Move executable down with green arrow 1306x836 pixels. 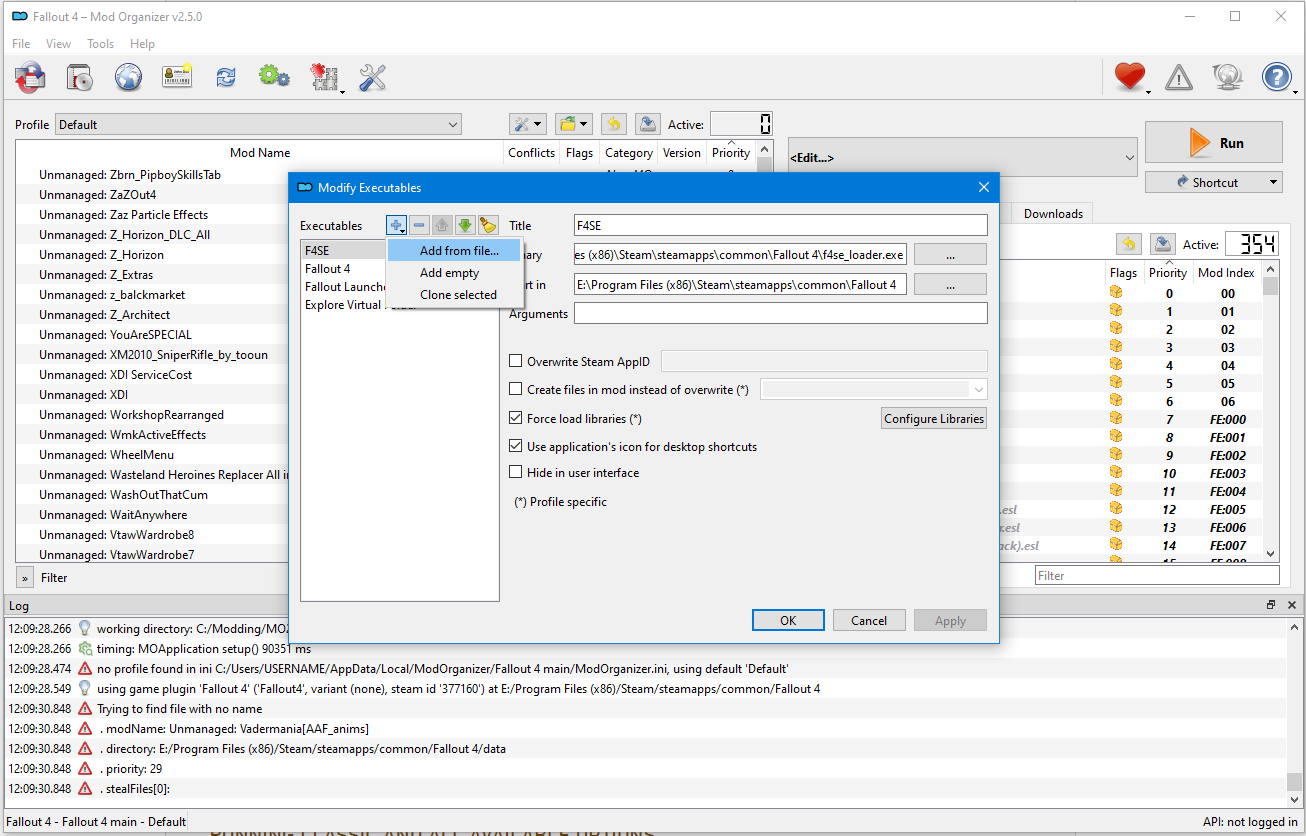pyautogui.click(x=465, y=226)
